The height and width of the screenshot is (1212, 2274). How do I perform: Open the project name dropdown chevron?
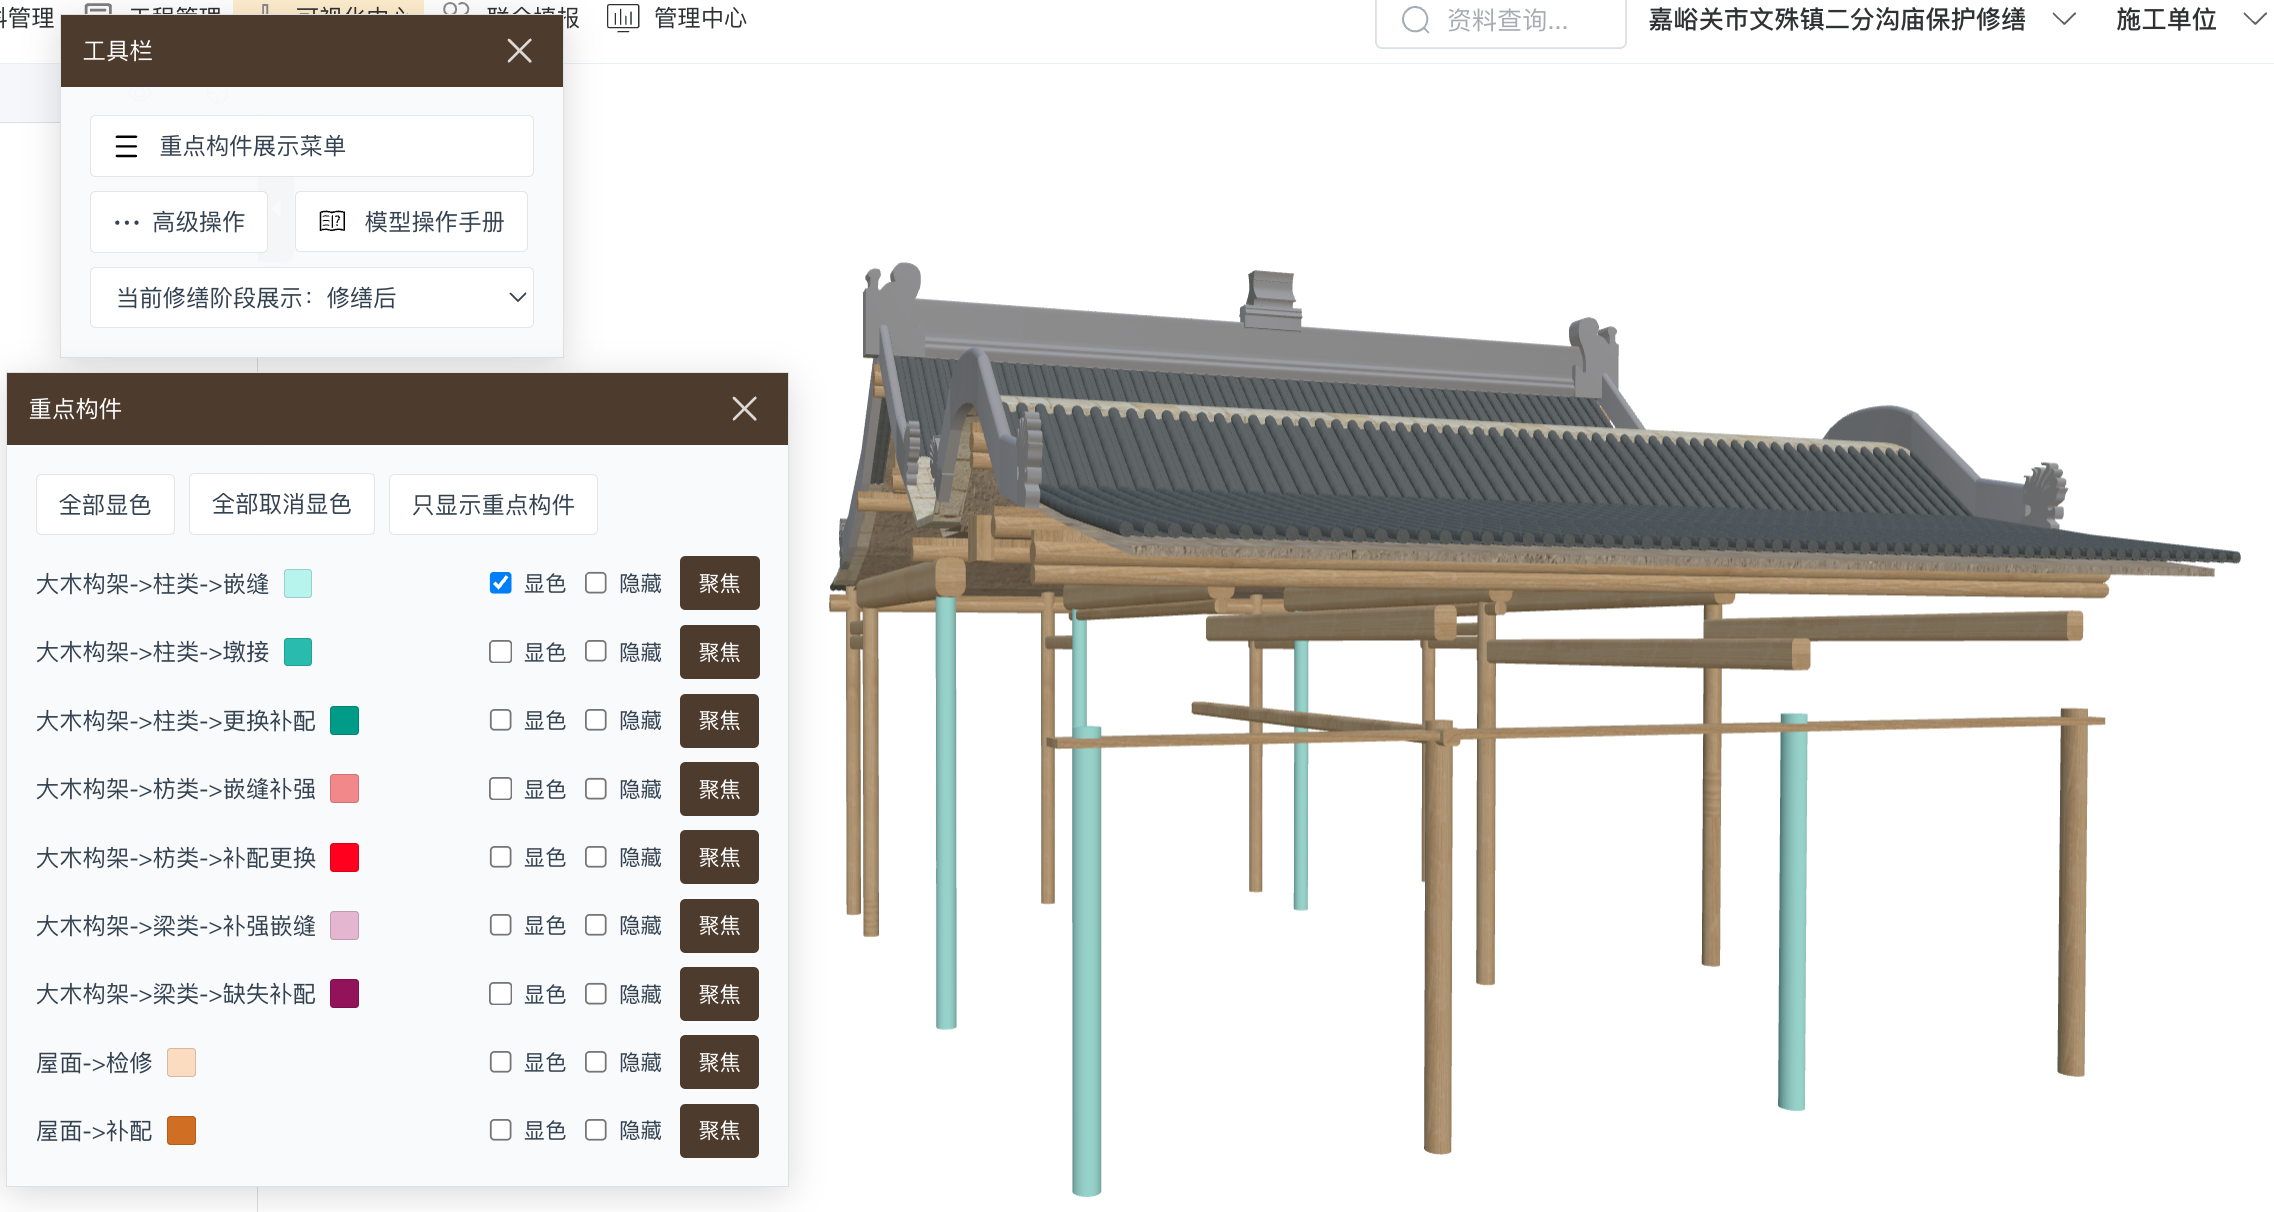click(x=2064, y=19)
